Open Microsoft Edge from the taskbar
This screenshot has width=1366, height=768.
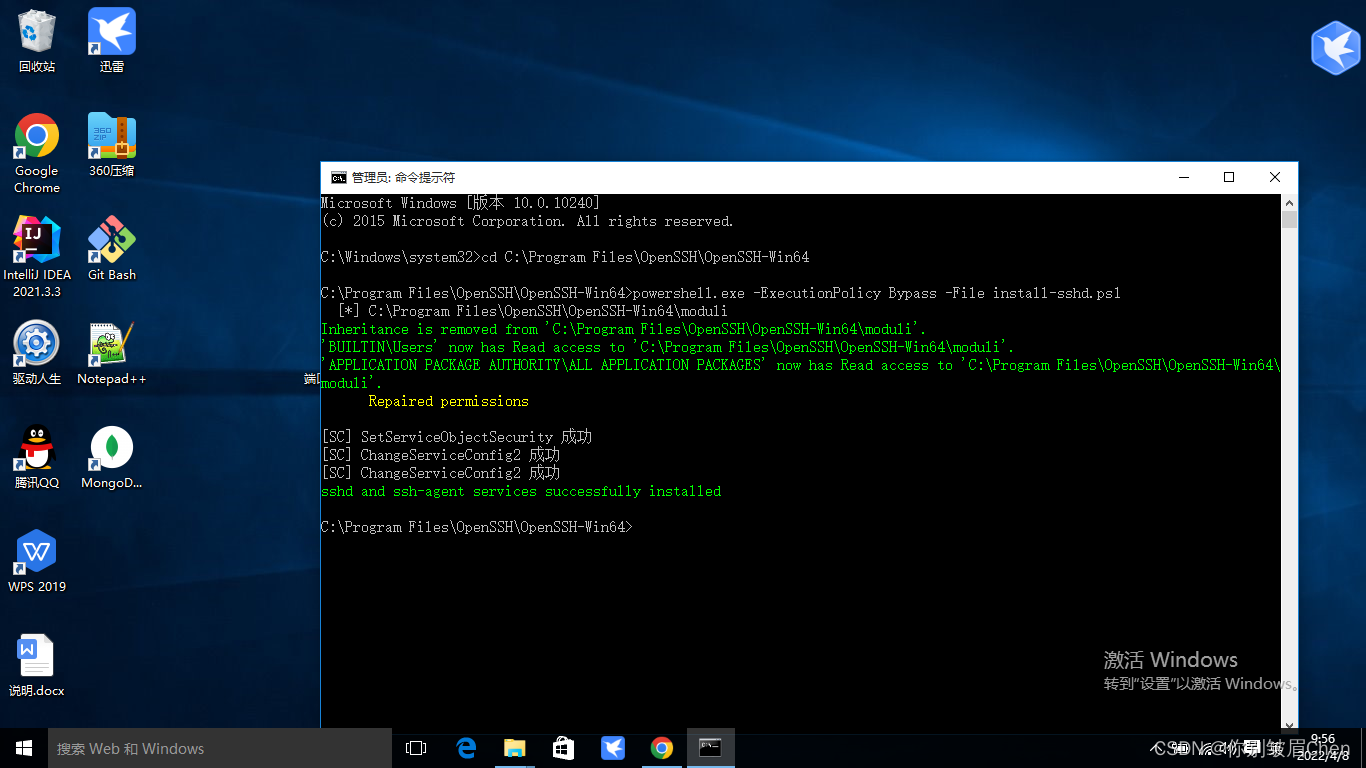pos(466,748)
